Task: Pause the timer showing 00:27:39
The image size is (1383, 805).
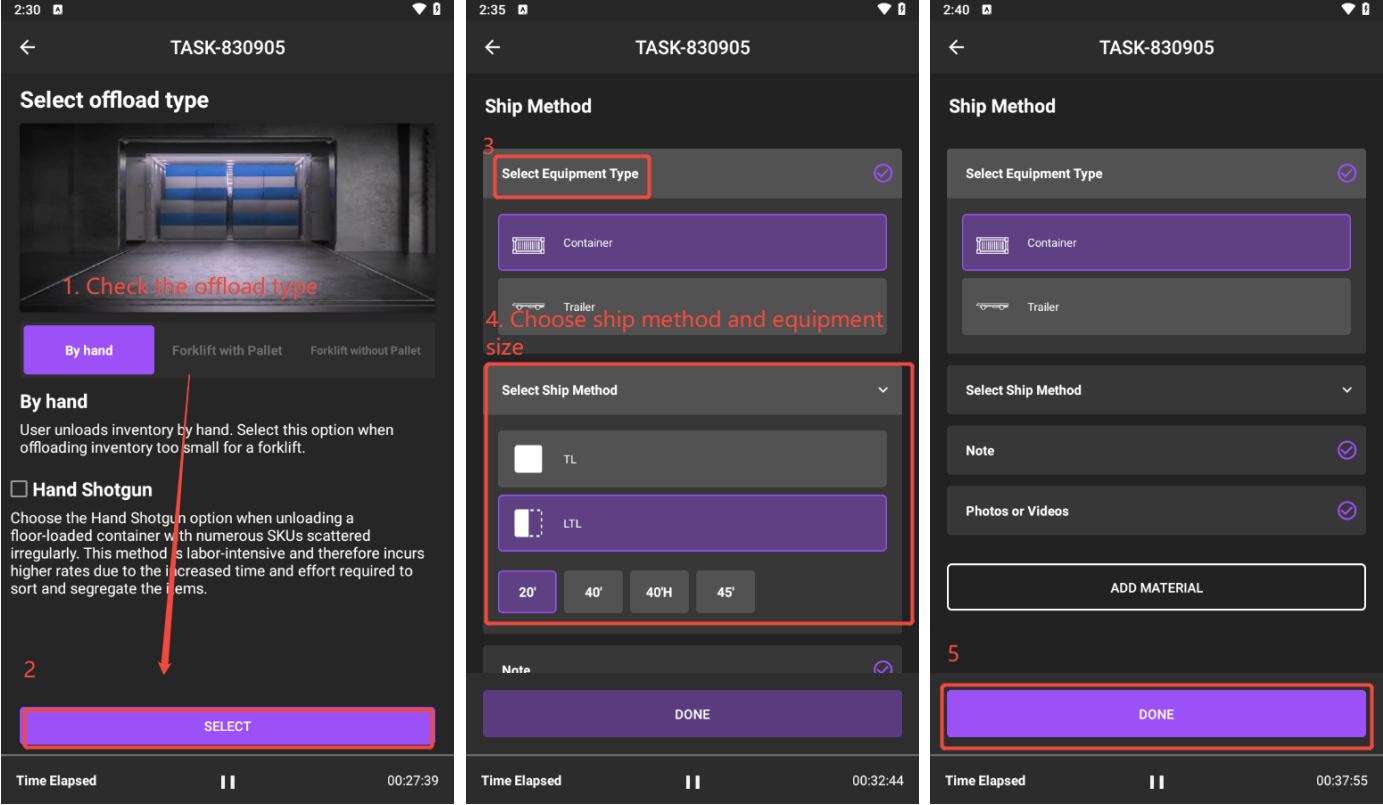Action: pos(228,781)
